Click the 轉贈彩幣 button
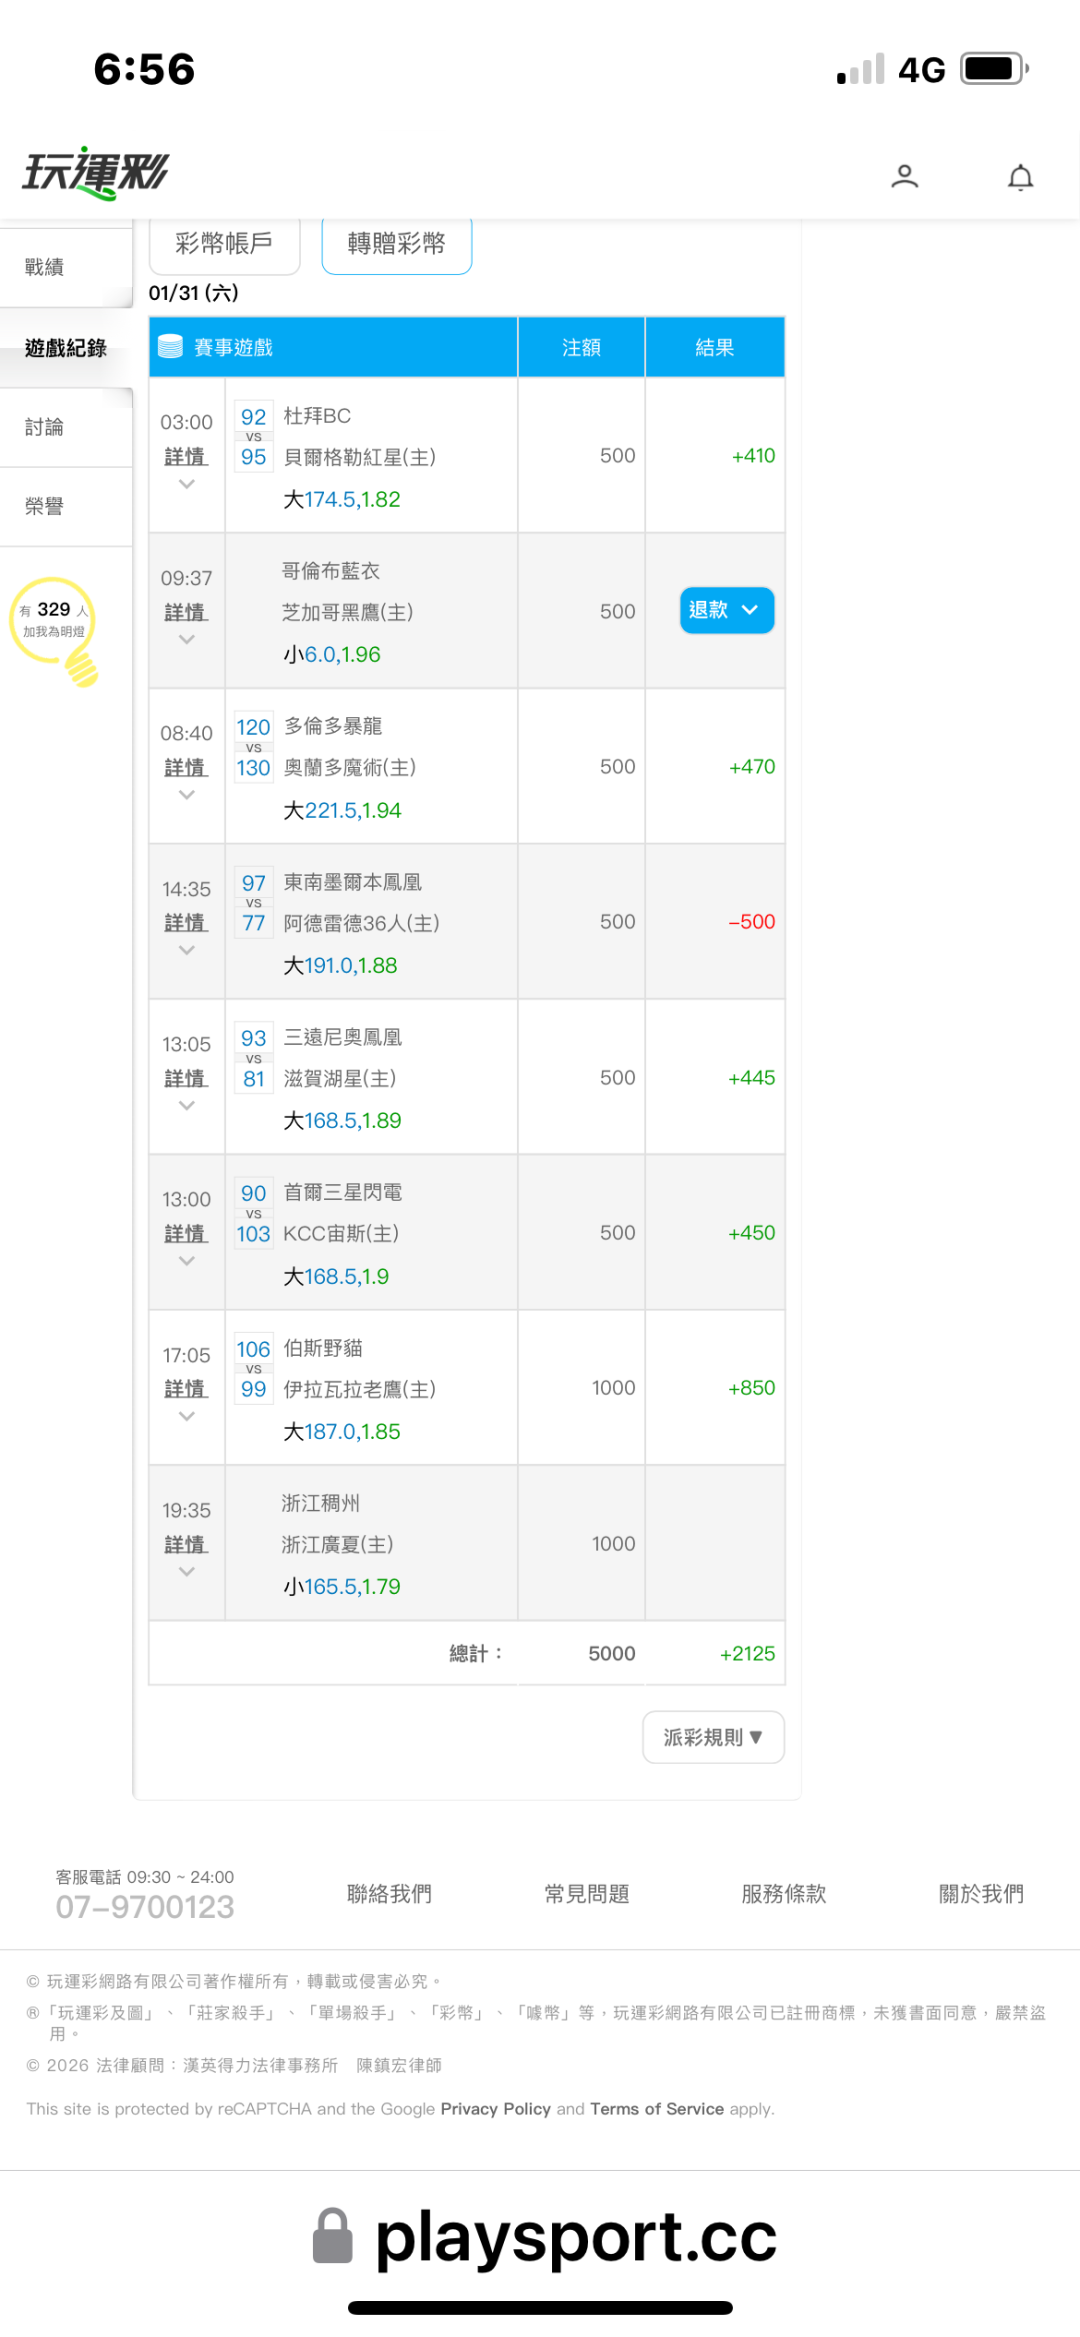This screenshot has width=1080, height=2337. pos(396,244)
